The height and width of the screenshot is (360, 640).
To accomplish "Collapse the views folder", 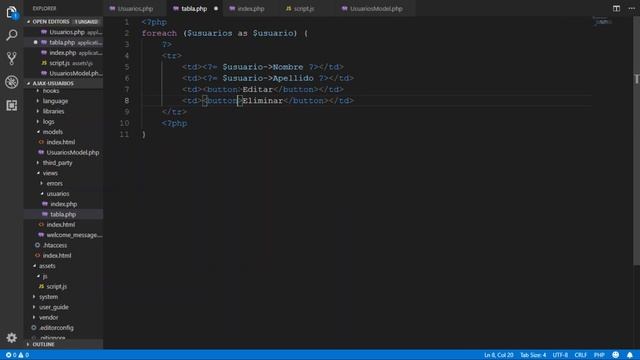I will (63, 173).
